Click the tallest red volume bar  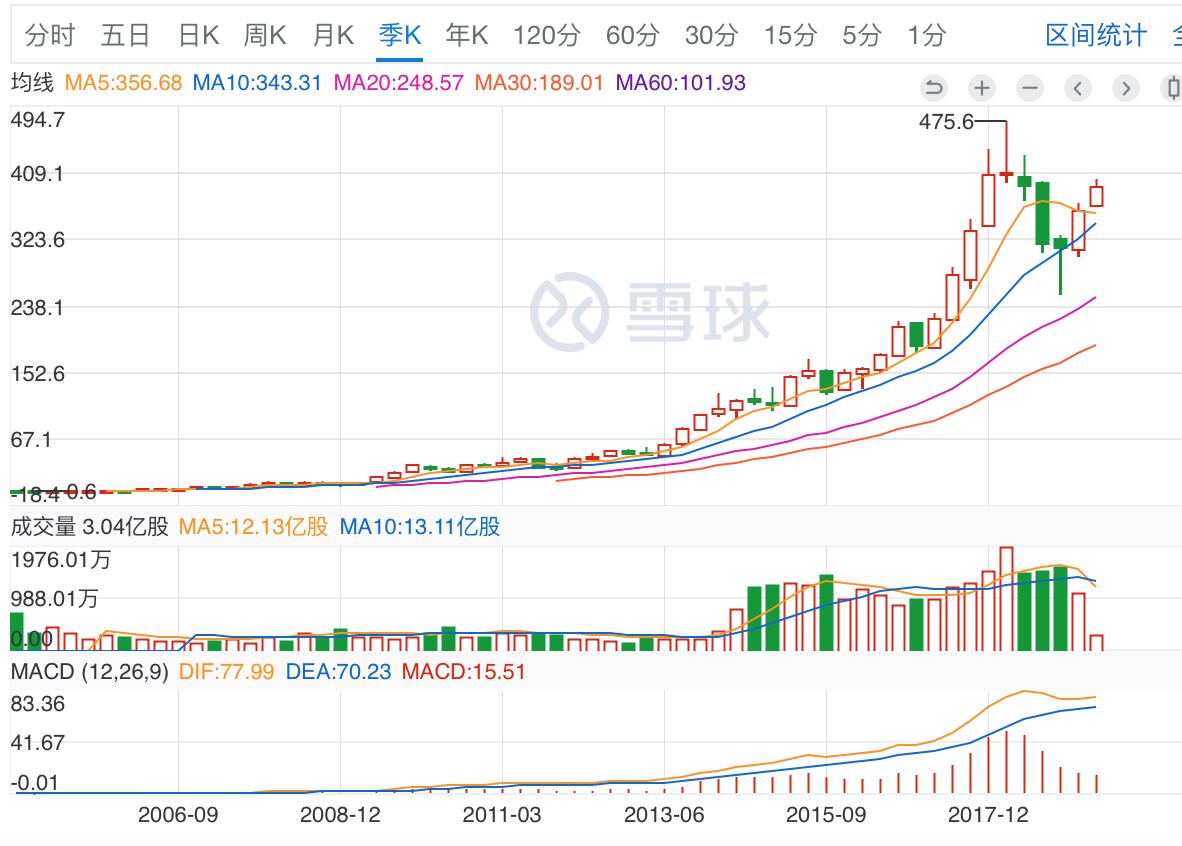(x=1006, y=599)
